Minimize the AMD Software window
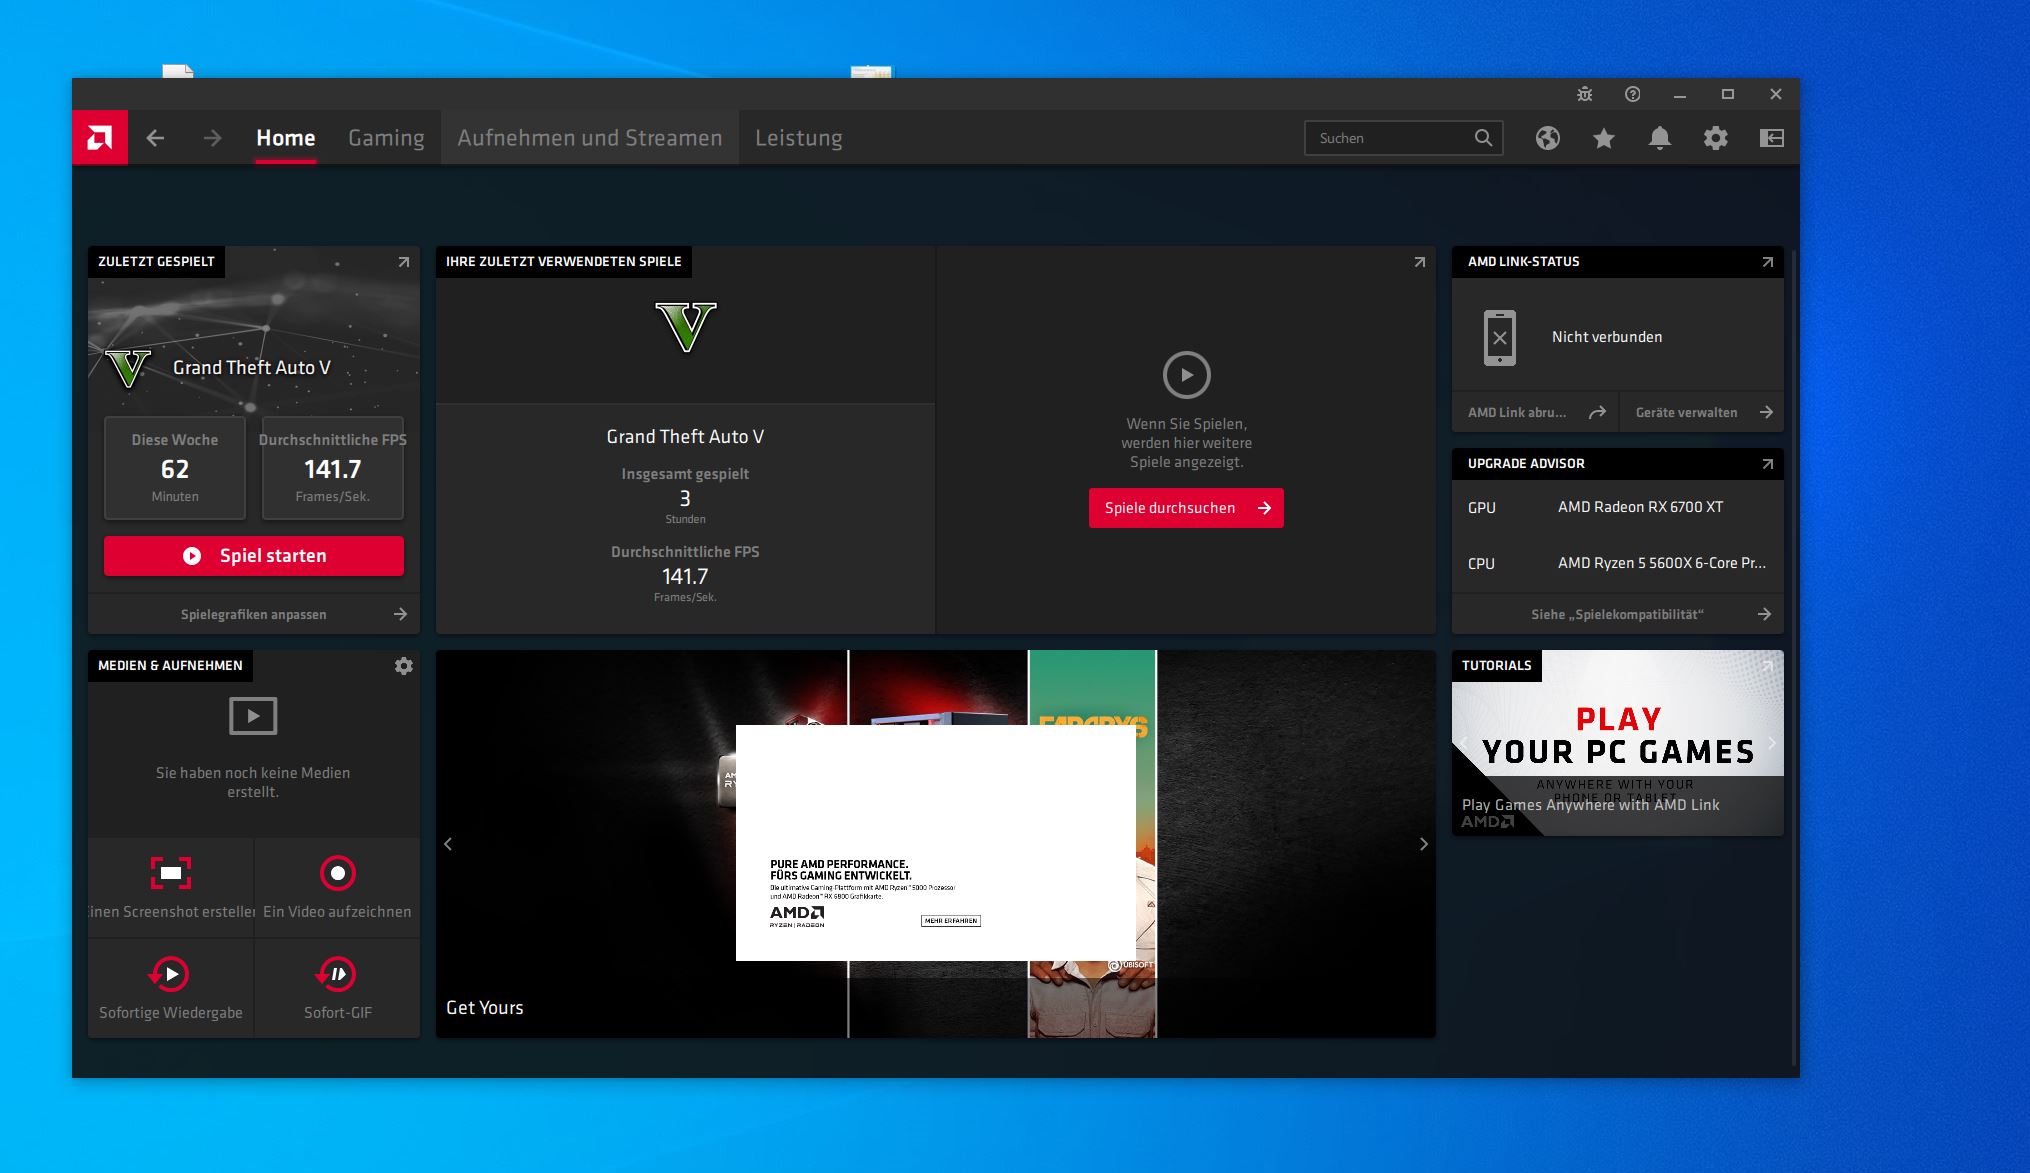Viewport: 2030px width, 1173px height. (x=1680, y=94)
